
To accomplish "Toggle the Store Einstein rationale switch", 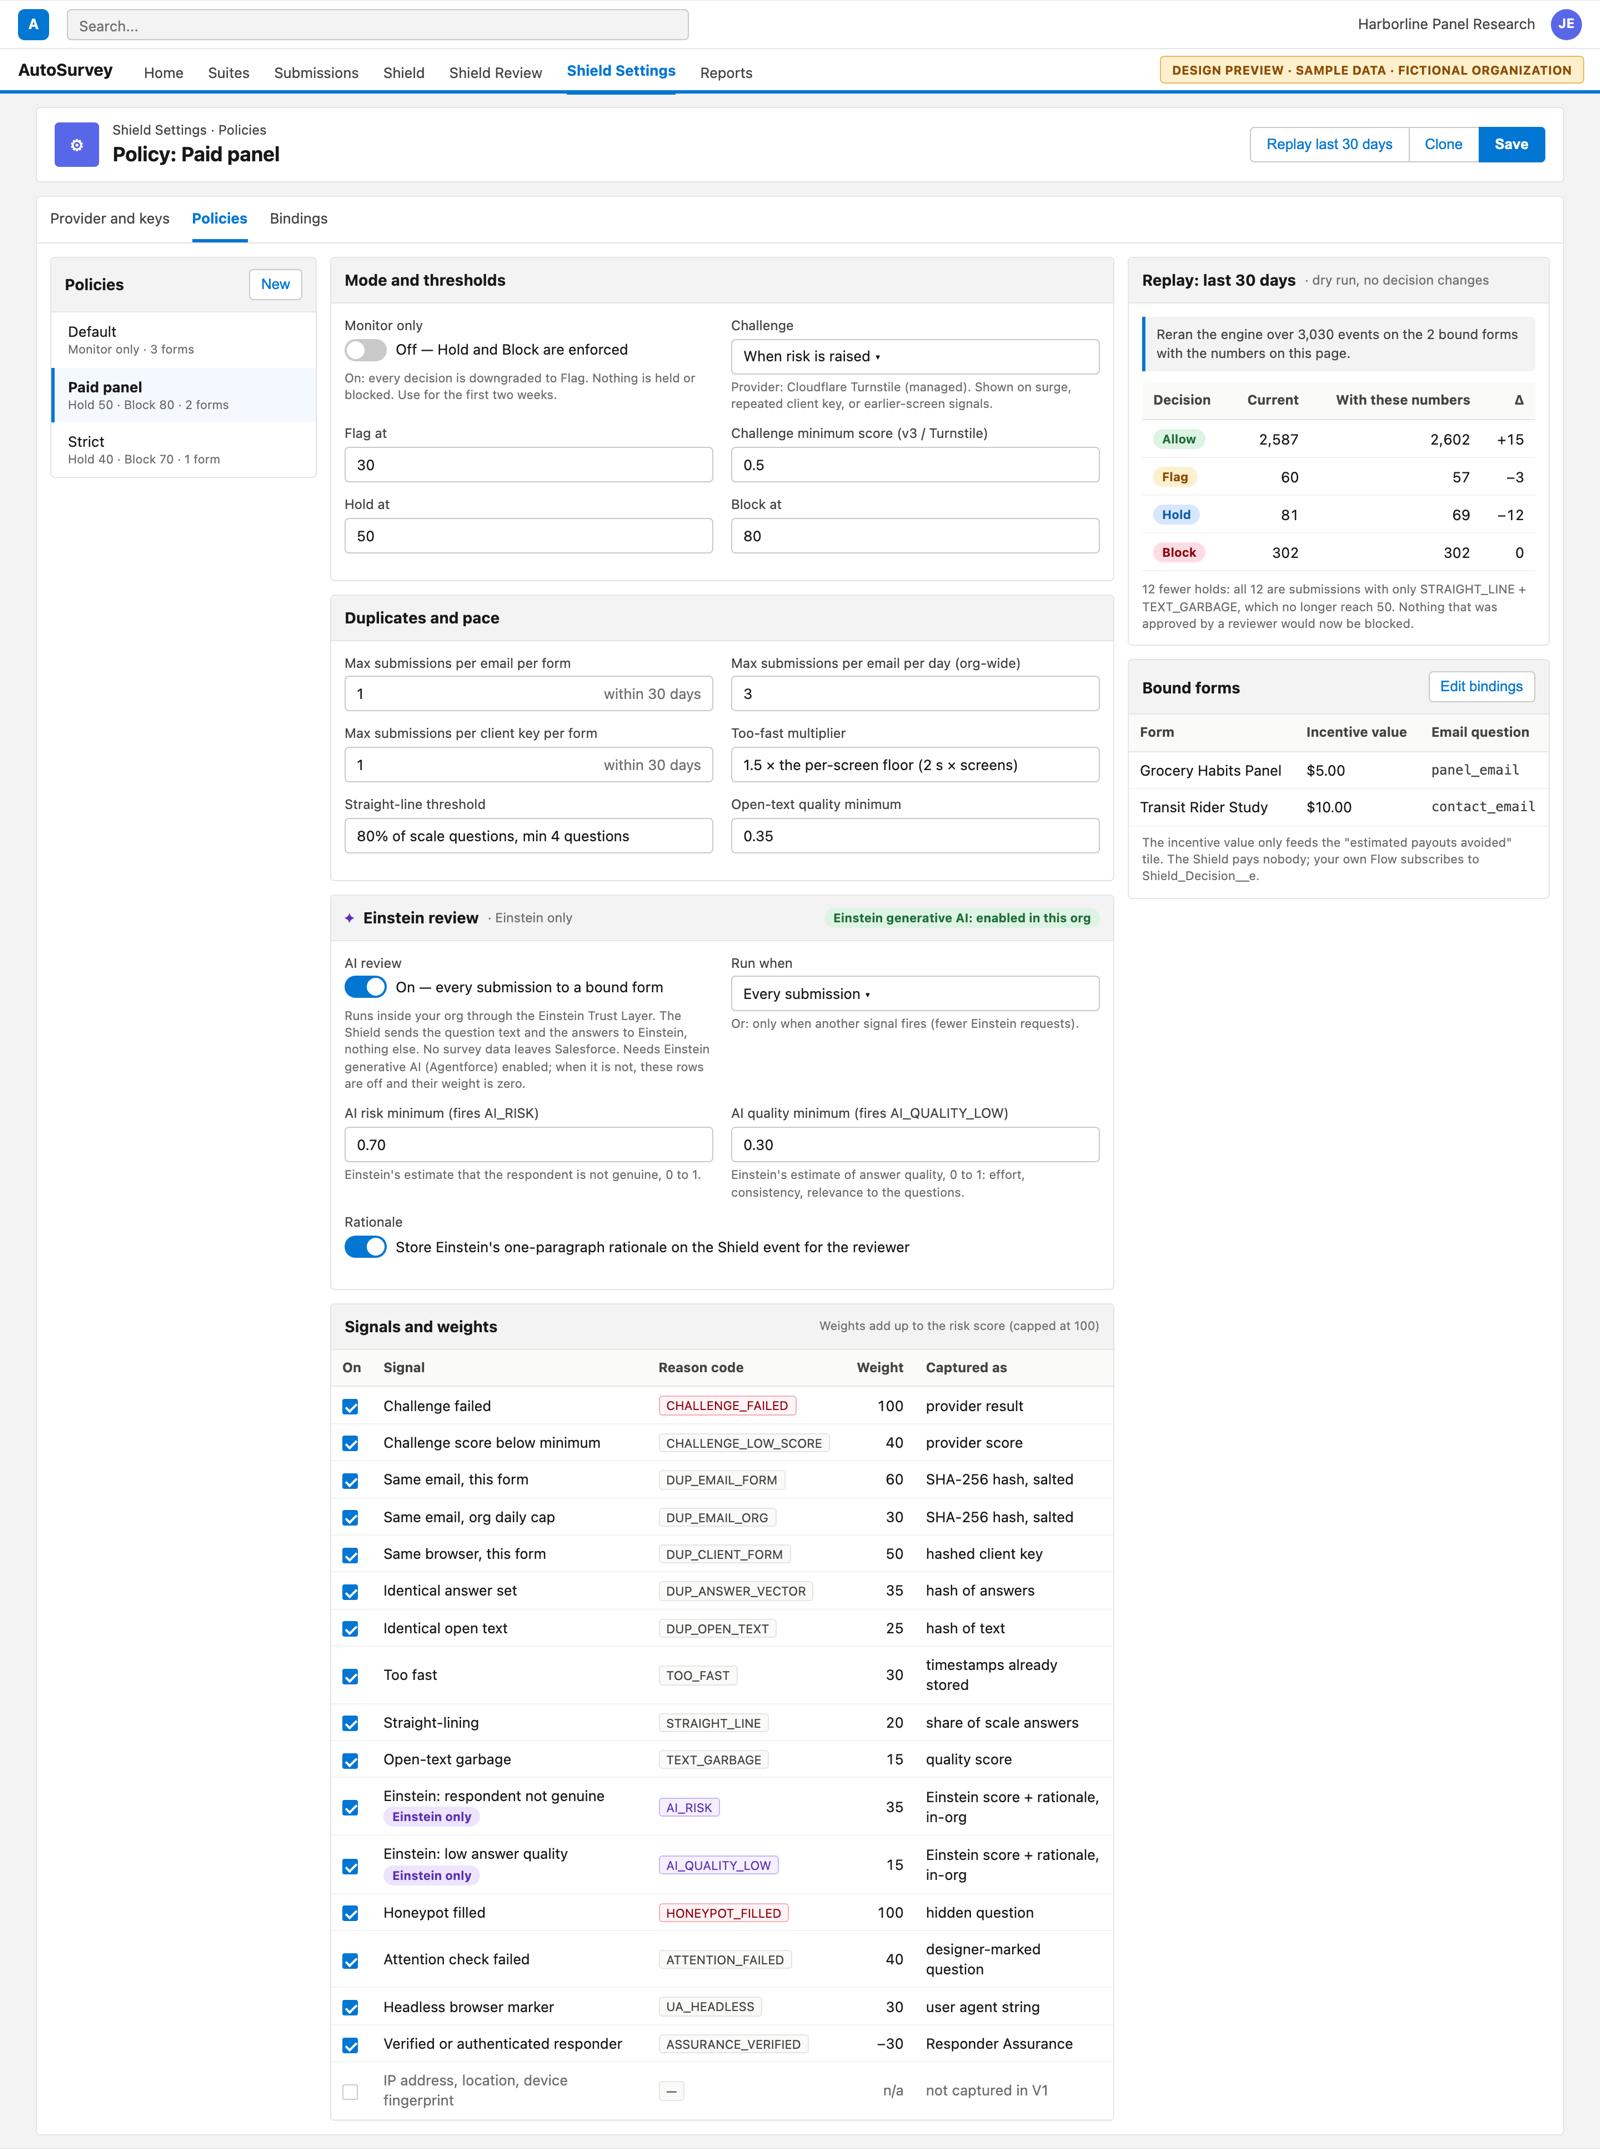I will pos(365,1247).
